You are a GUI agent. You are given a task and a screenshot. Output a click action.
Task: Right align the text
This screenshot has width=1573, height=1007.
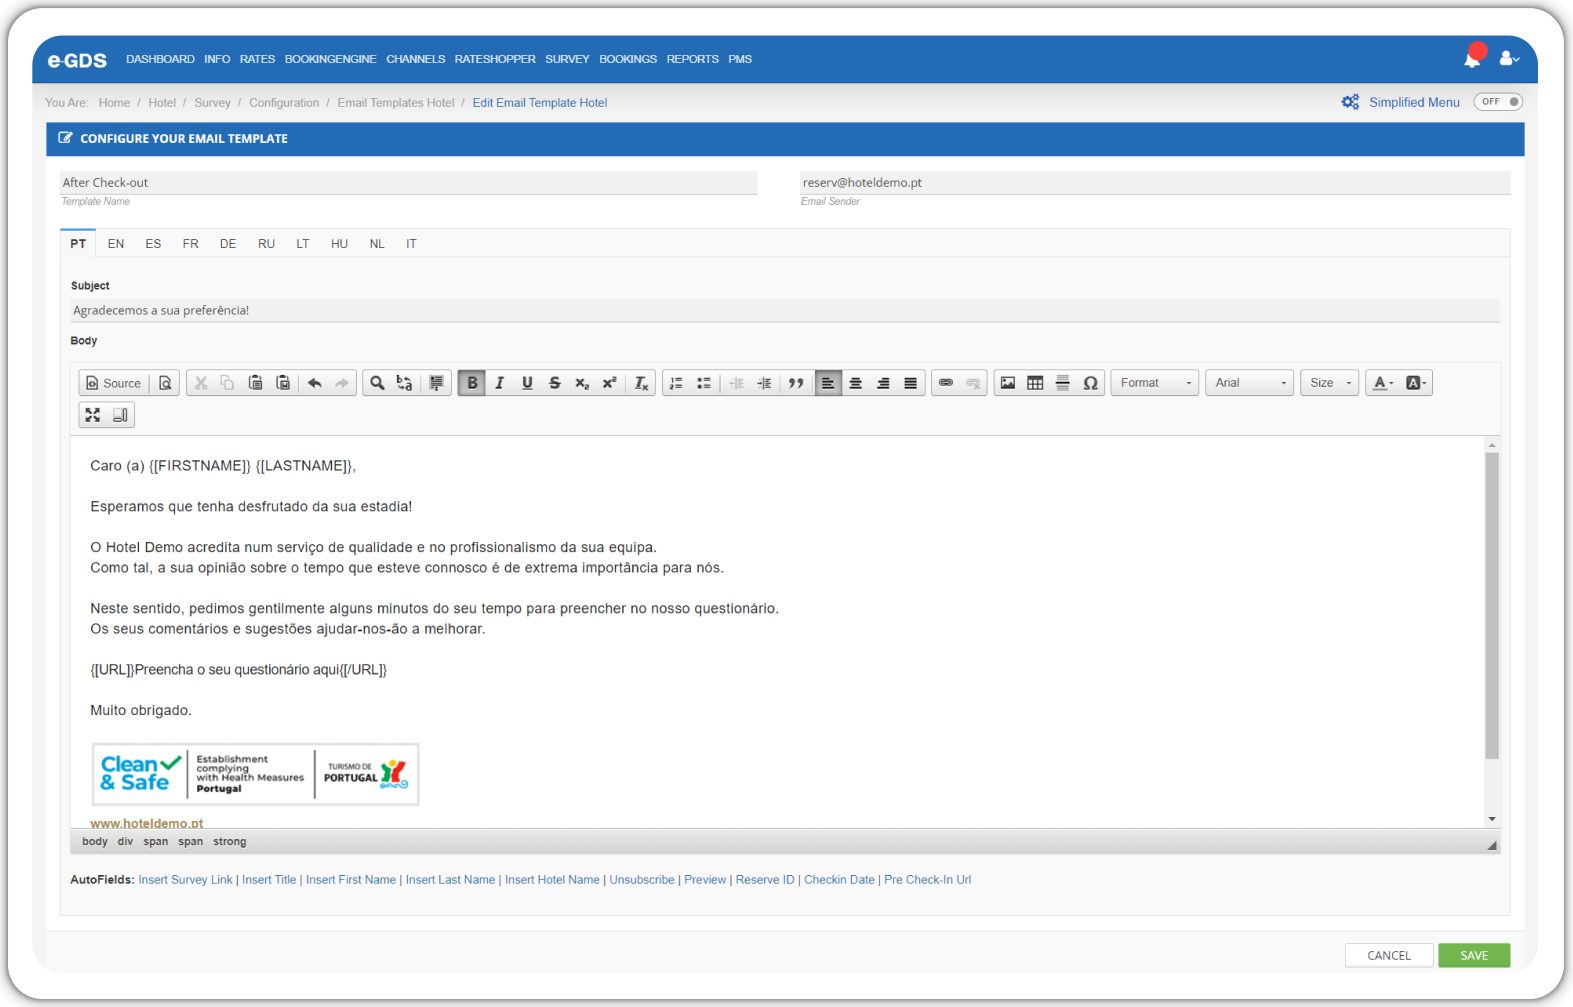[x=883, y=383]
